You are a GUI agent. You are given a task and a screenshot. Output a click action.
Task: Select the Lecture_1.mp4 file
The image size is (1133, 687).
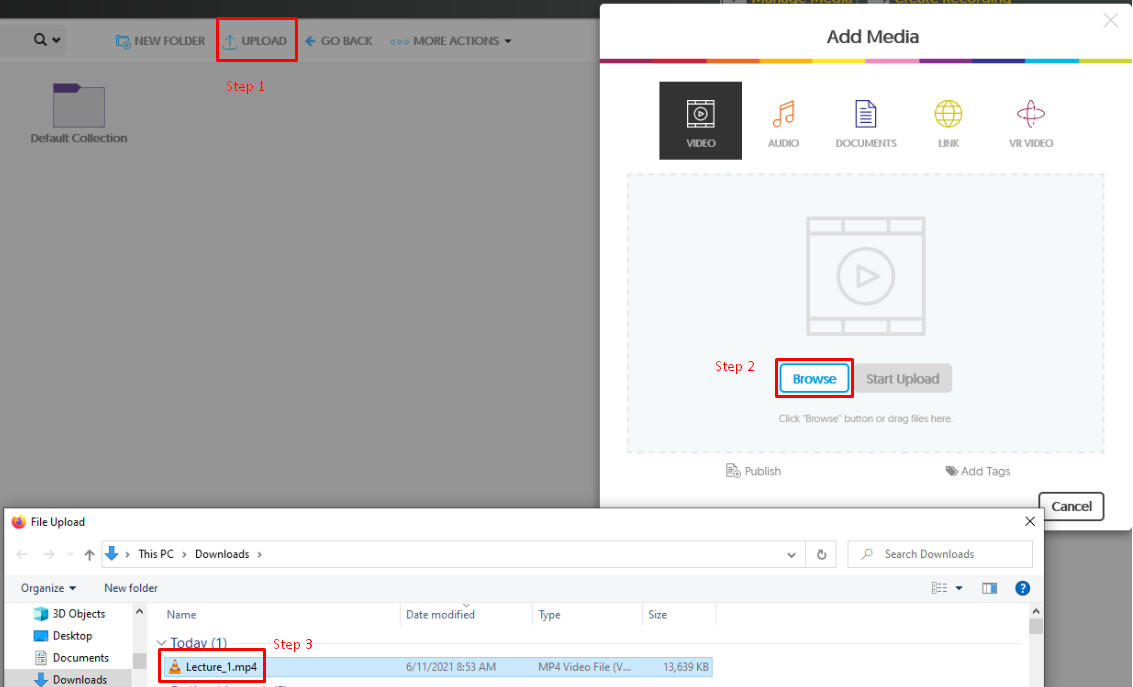click(220, 667)
